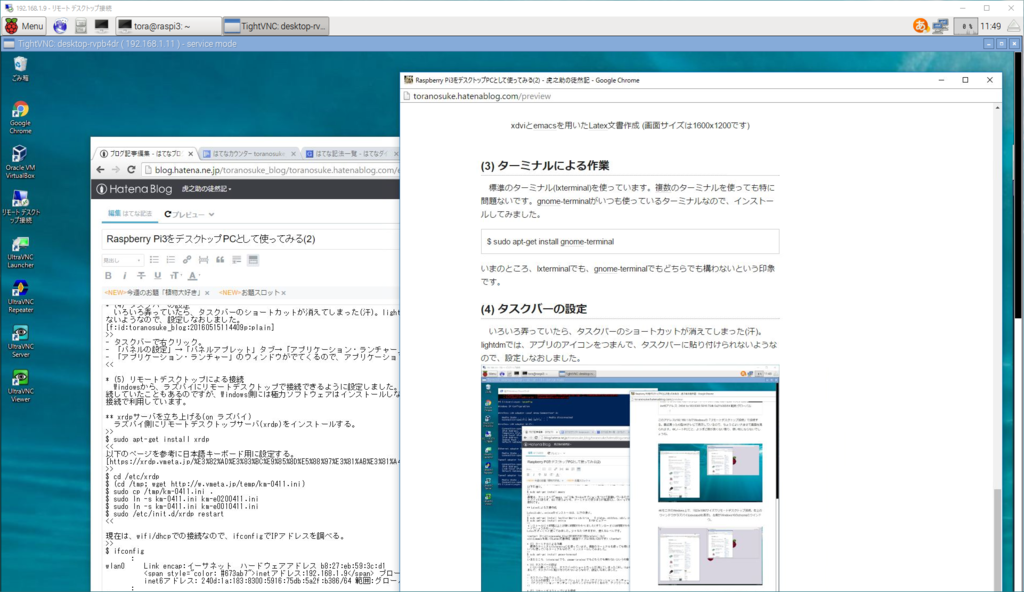Toggle strikethrough formatting
The width and height of the screenshot is (1024, 592).
141,276
